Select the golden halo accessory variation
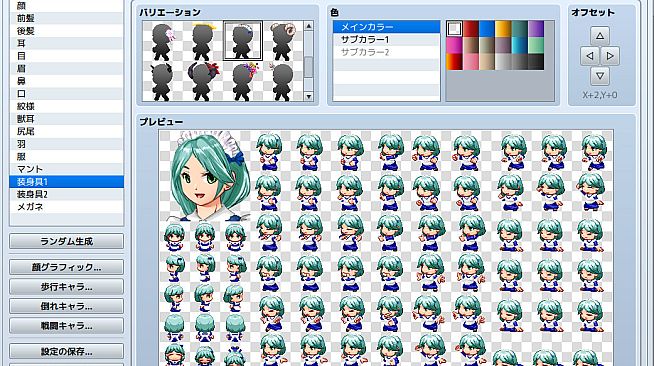 pyautogui.click(x=203, y=41)
